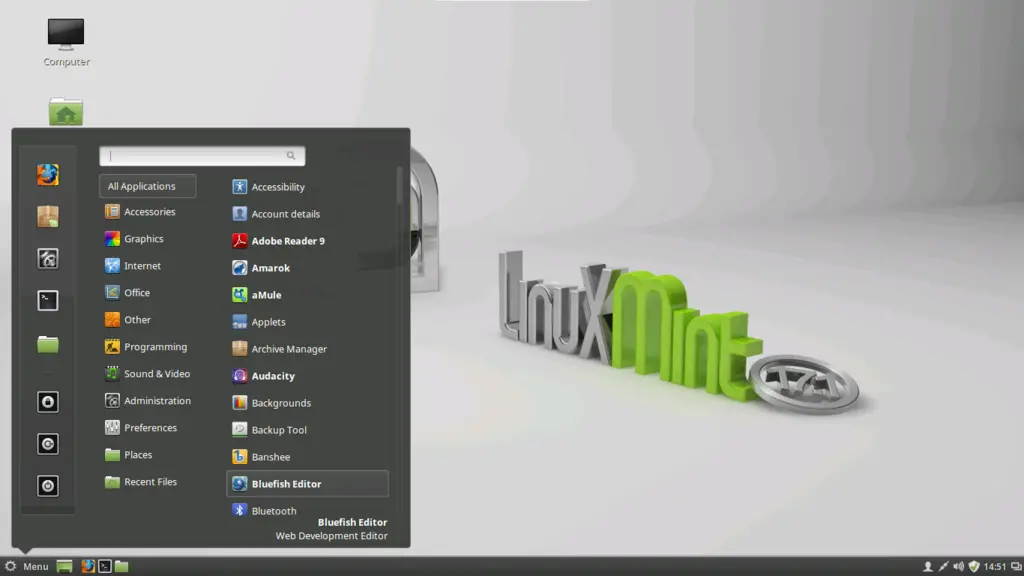Launch Amarok music player
Screen dimensions: 1024x576
[x=308, y=268]
